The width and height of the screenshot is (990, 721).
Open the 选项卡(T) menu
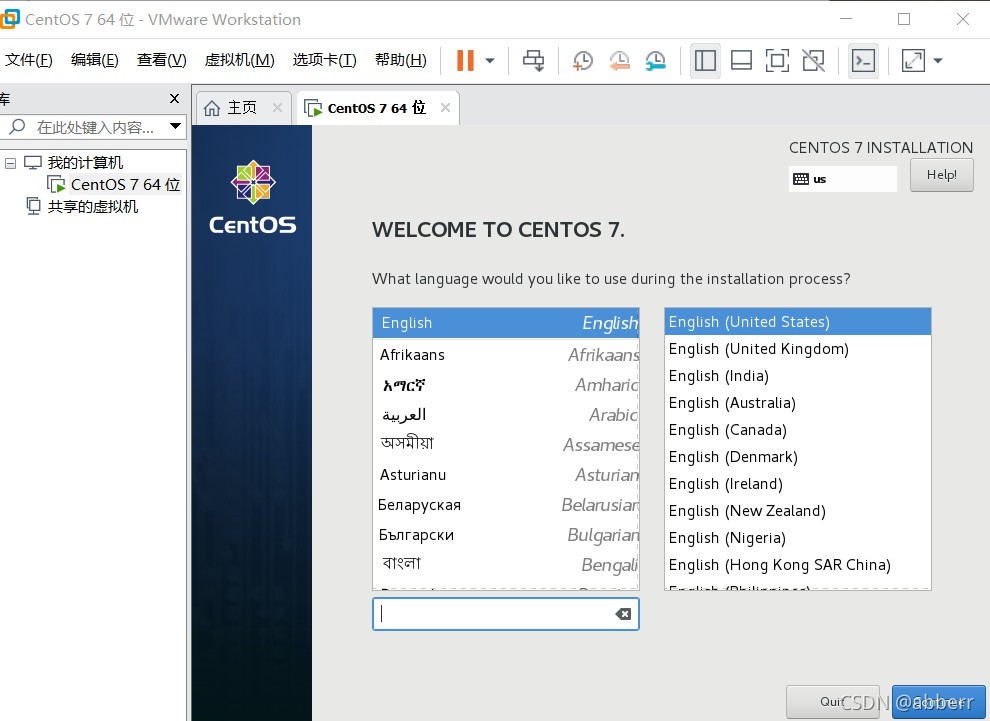click(325, 60)
